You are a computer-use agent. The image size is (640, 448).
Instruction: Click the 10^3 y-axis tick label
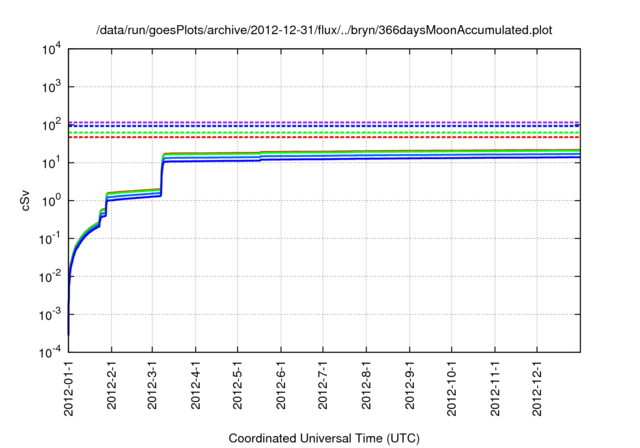(51, 87)
